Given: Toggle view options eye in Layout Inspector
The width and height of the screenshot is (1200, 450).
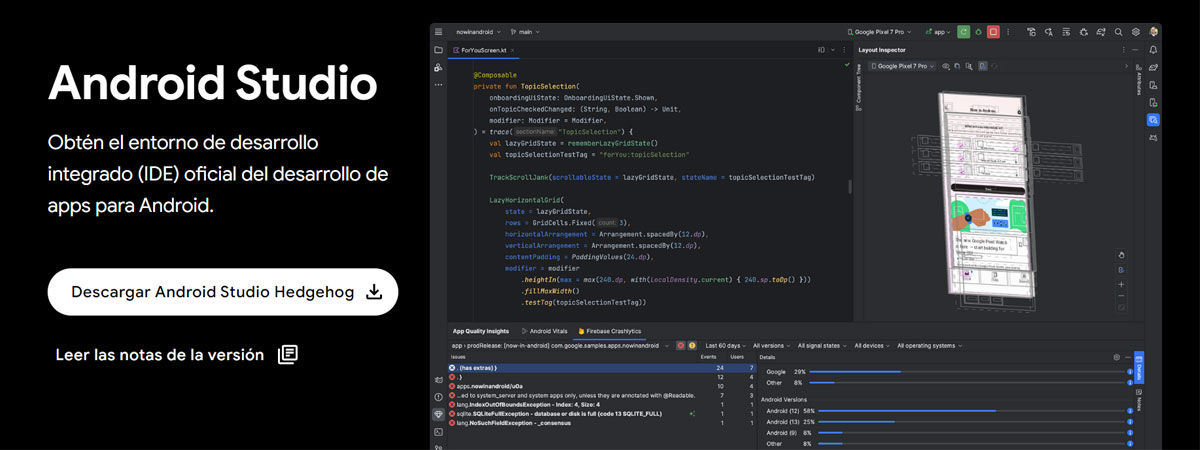Looking at the screenshot, I should 946,66.
